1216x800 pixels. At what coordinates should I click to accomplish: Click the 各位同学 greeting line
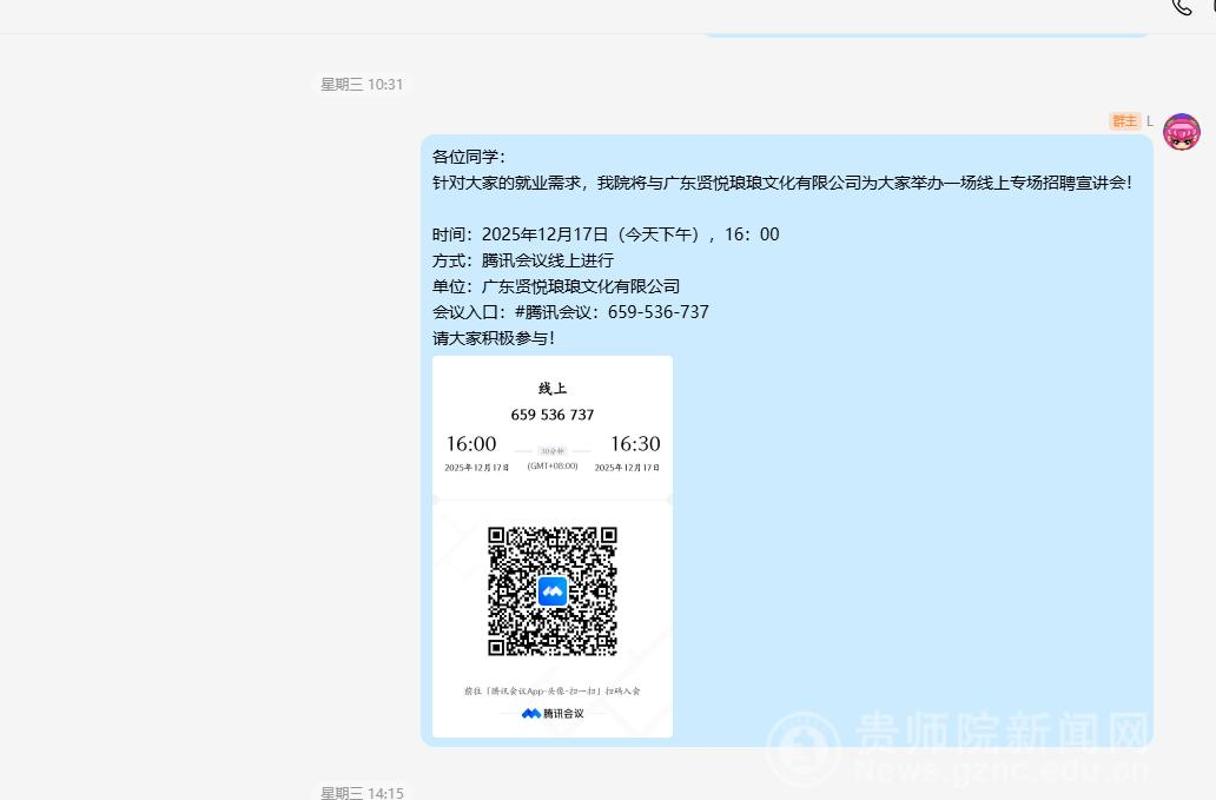point(469,157)
